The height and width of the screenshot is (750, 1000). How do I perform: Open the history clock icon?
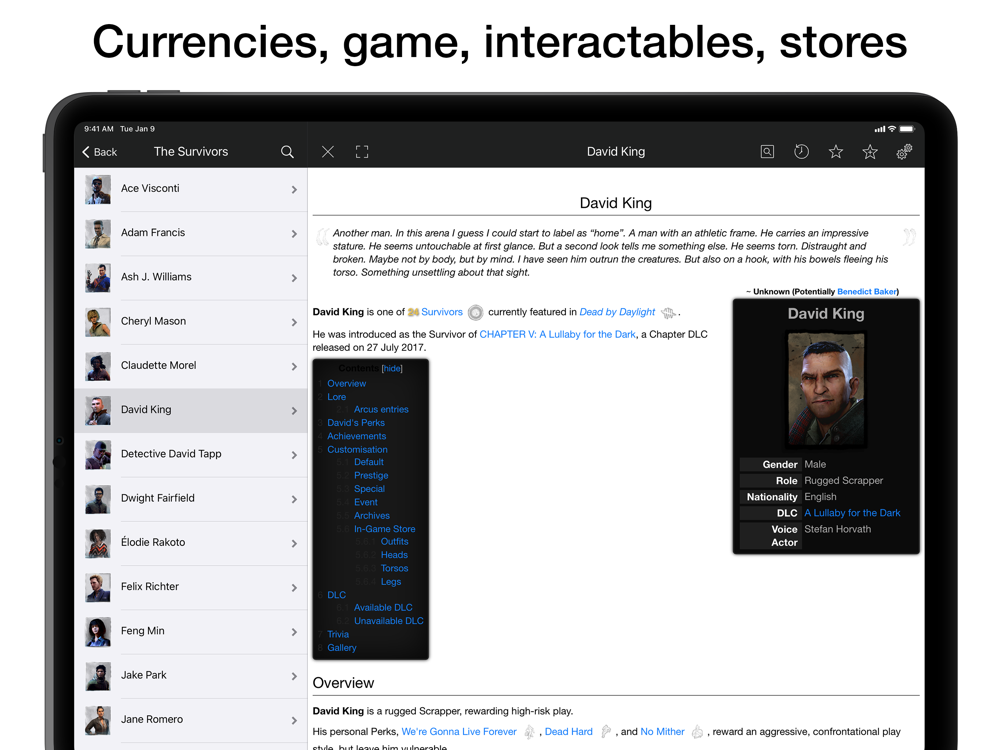click(x=802, y=152)
